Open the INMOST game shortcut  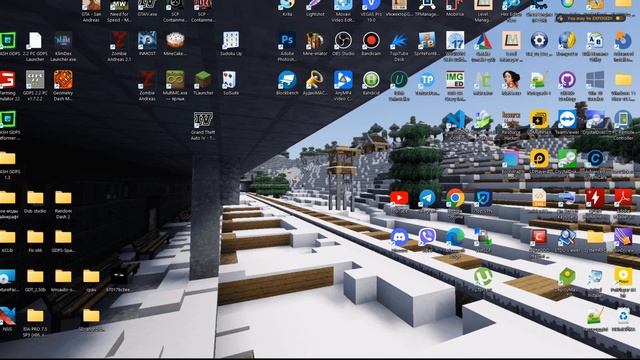(147, 41)
